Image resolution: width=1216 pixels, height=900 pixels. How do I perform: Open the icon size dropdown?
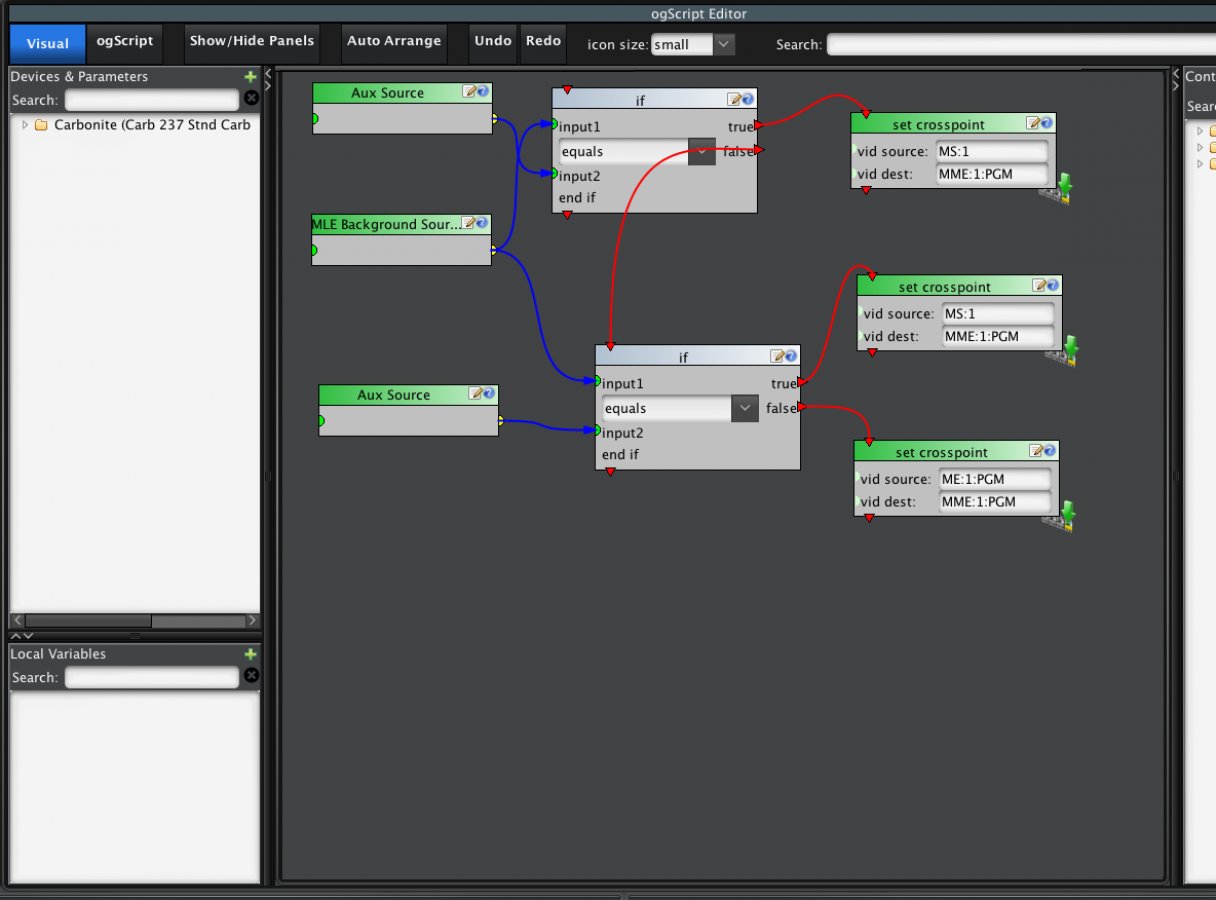click(x=723, y=44)
